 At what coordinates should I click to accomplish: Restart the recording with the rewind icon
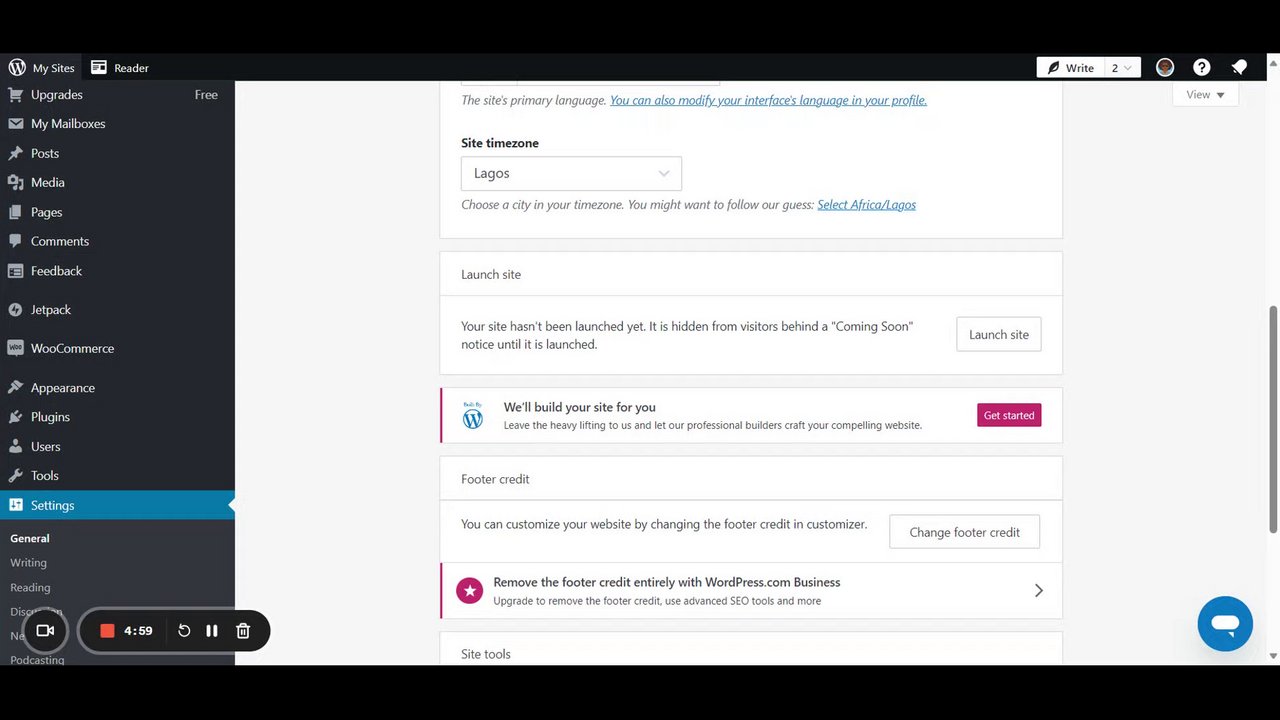184,631
